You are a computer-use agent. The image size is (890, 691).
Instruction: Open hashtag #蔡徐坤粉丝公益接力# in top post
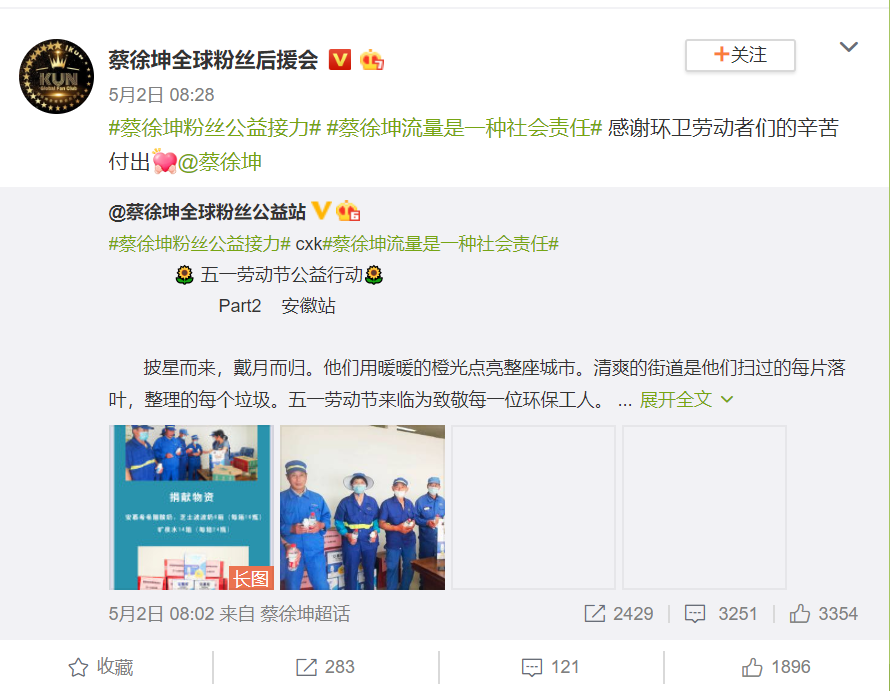[215, 128]
